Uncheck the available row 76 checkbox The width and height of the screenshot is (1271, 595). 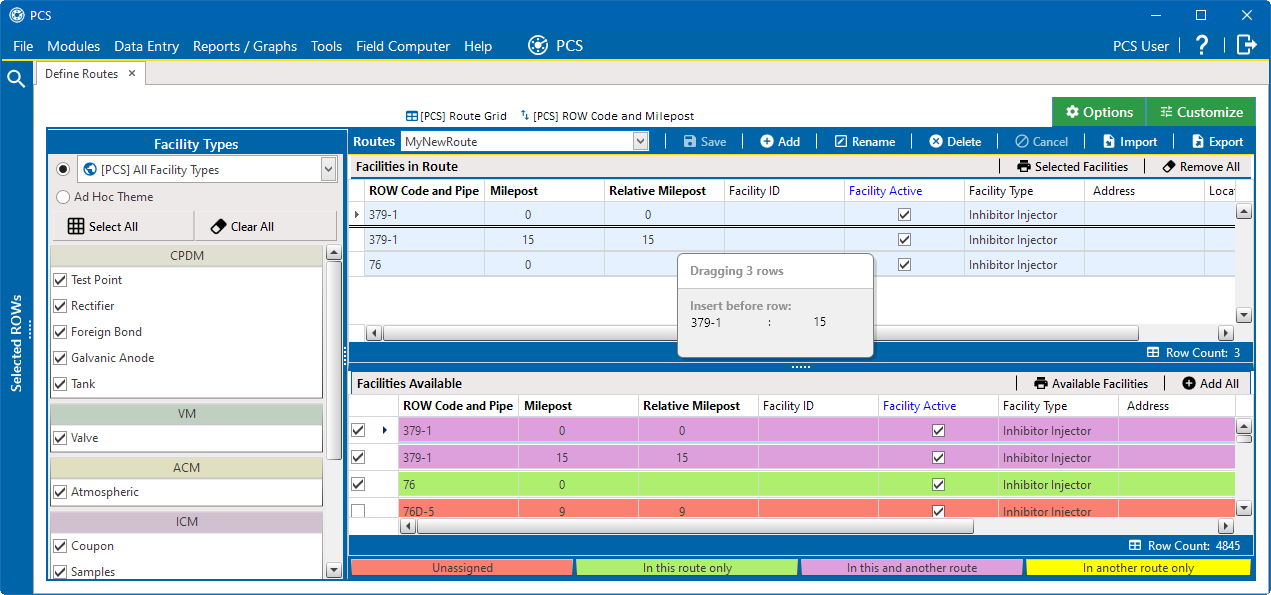[x=358, y=484]
